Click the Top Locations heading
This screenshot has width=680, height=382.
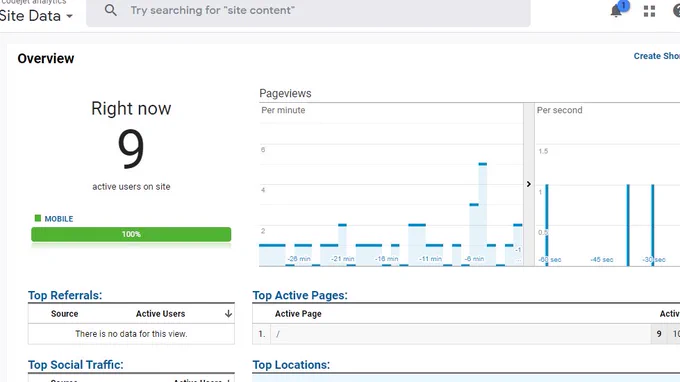tap(291, 365)
